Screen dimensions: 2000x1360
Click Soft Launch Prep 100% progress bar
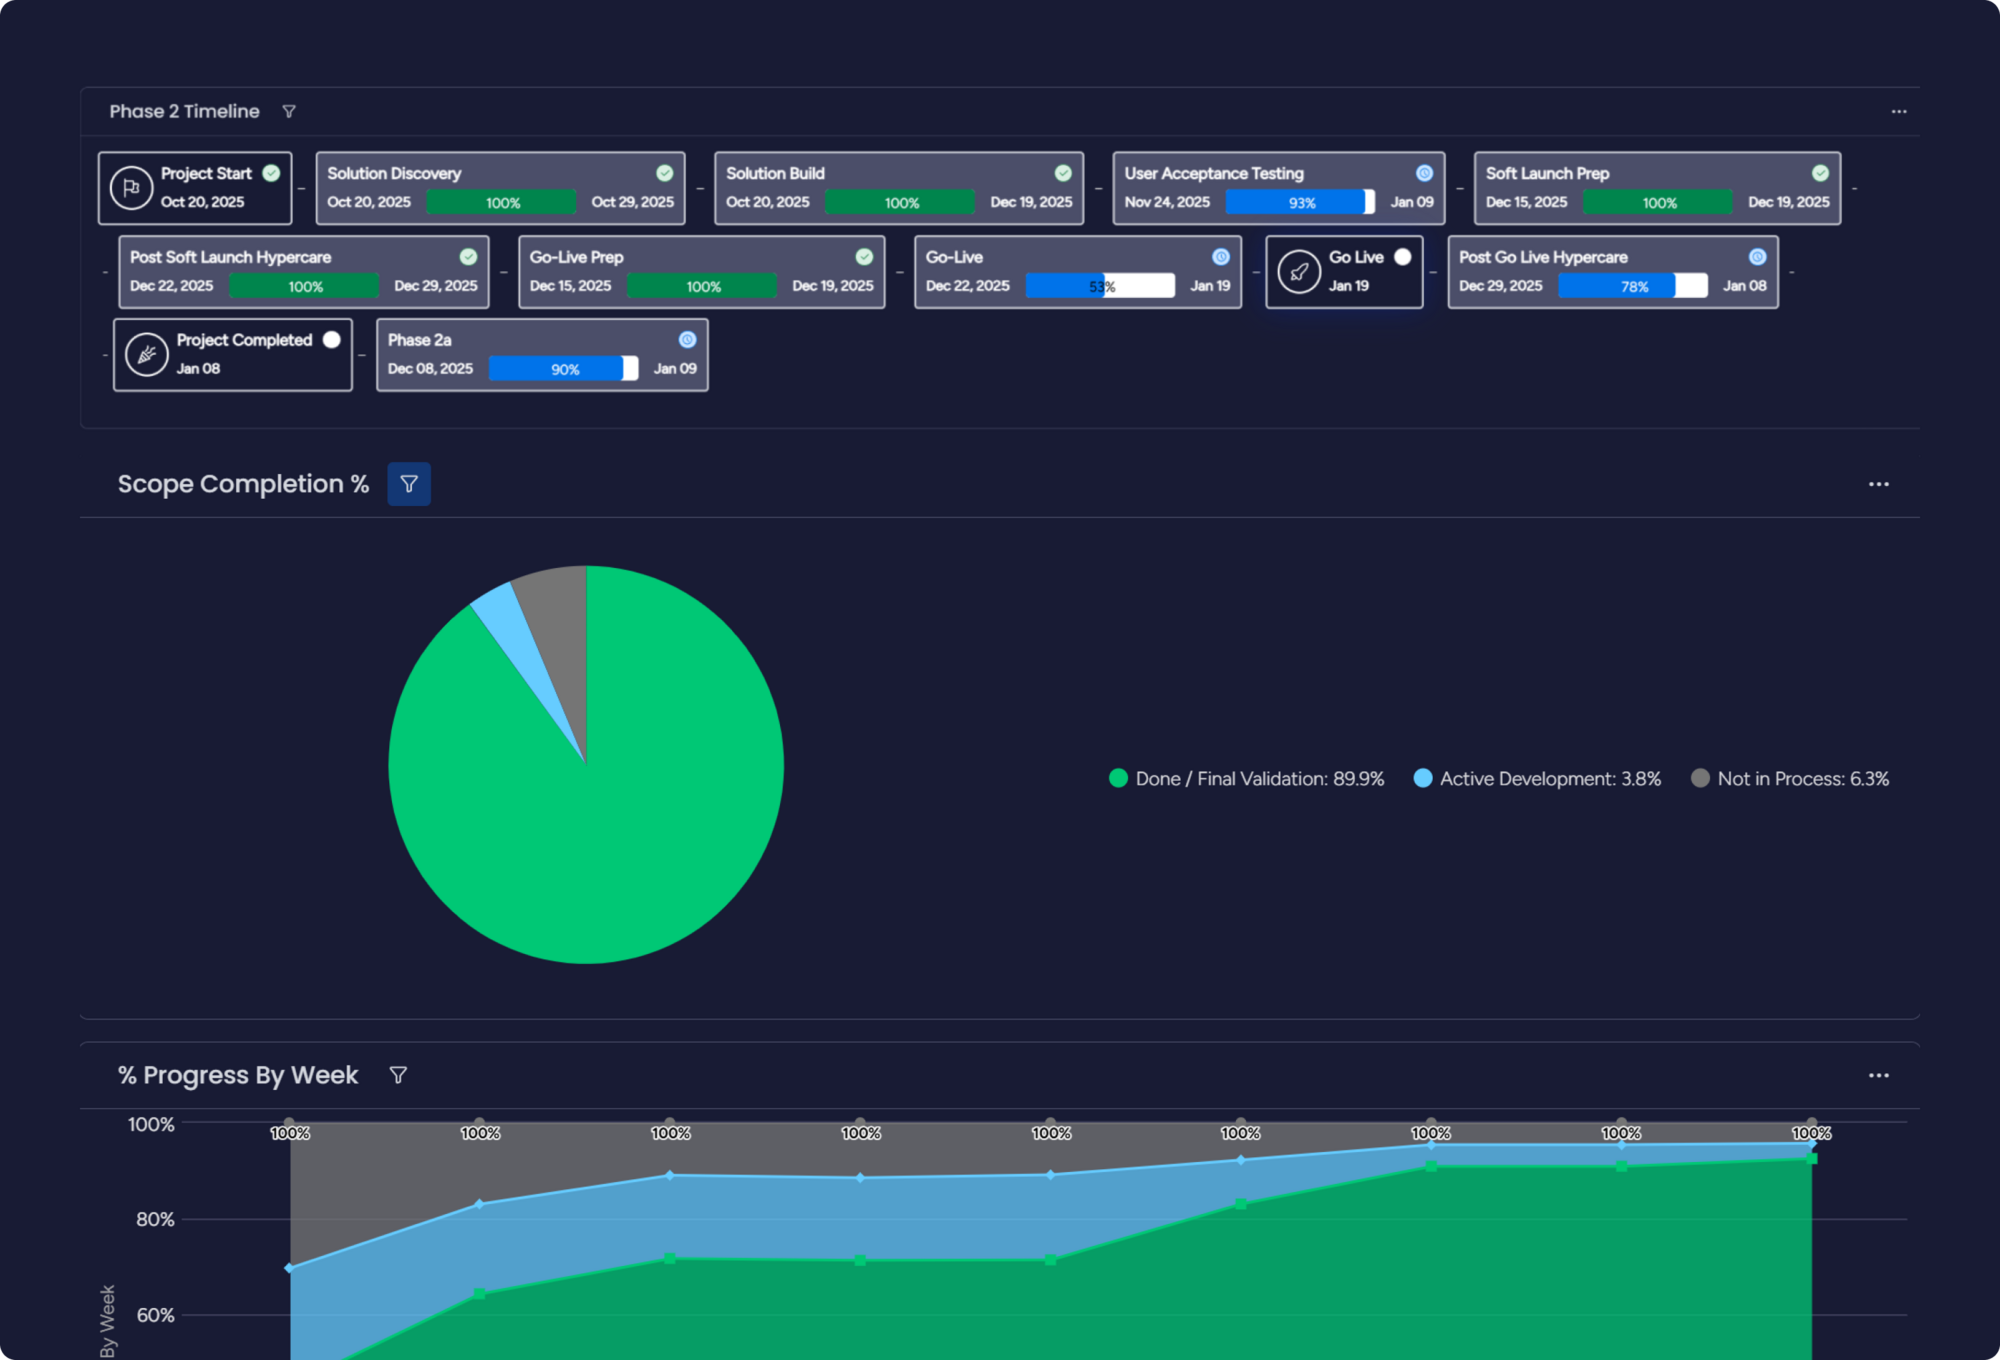click(1658, 202)
